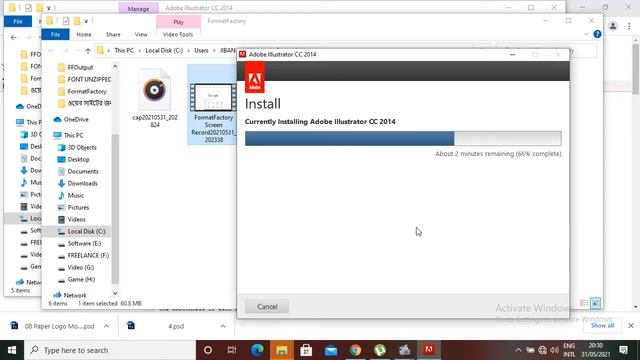Open uTorrent from taskbar

click(x=380, y=350)
